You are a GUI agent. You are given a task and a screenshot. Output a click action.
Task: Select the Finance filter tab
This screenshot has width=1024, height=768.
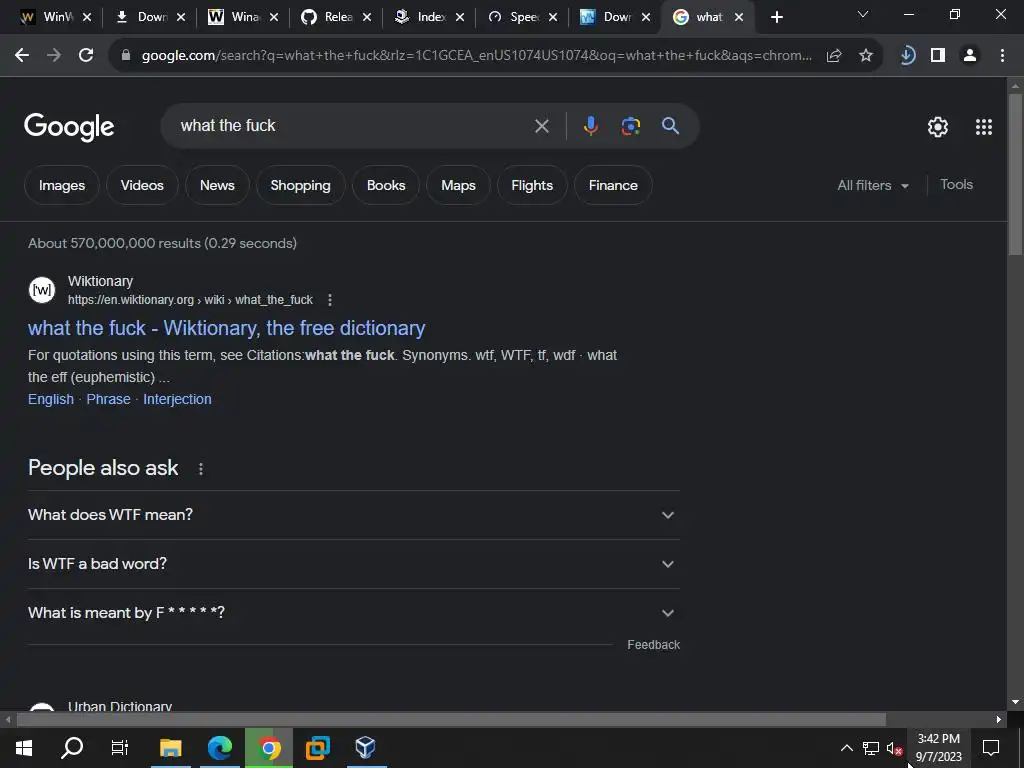click(613, 185)
